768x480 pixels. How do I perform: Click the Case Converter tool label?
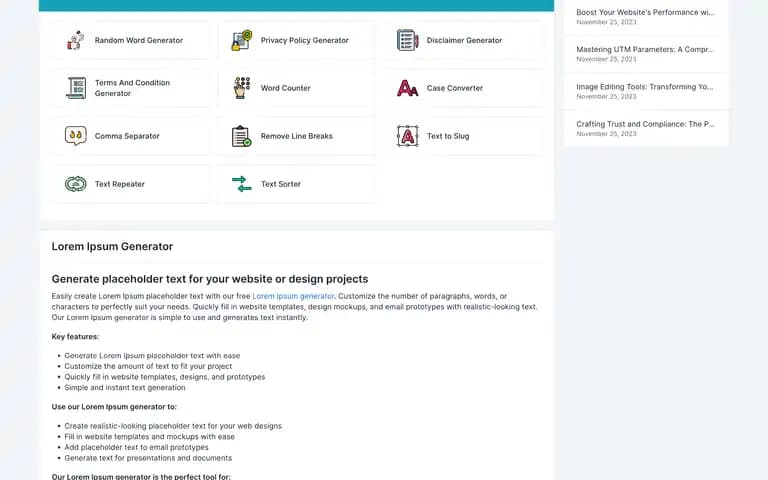click(x=455, y=88)
